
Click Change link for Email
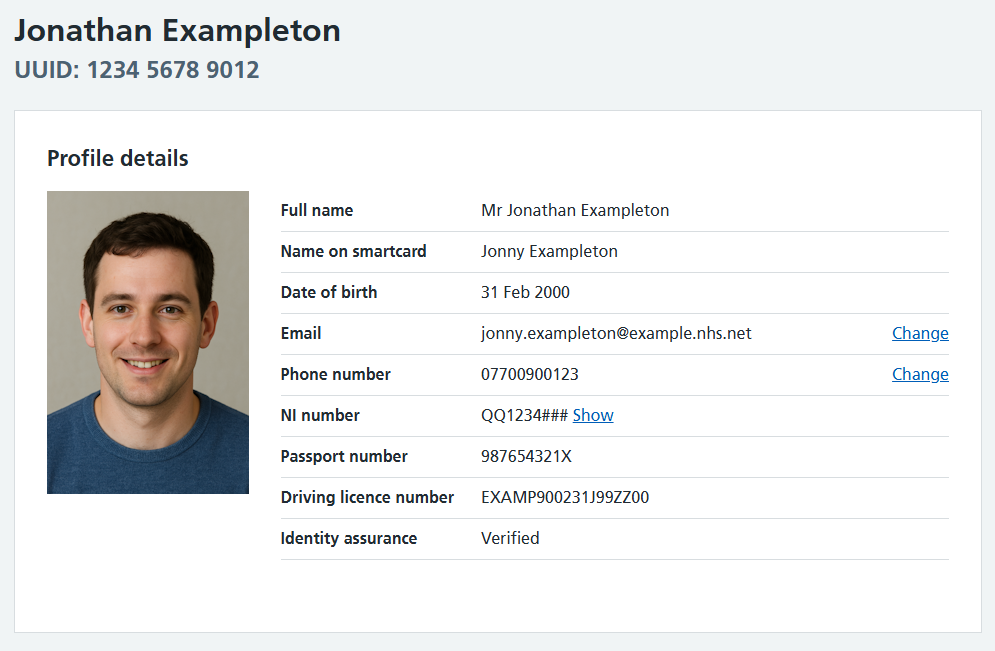920,333
